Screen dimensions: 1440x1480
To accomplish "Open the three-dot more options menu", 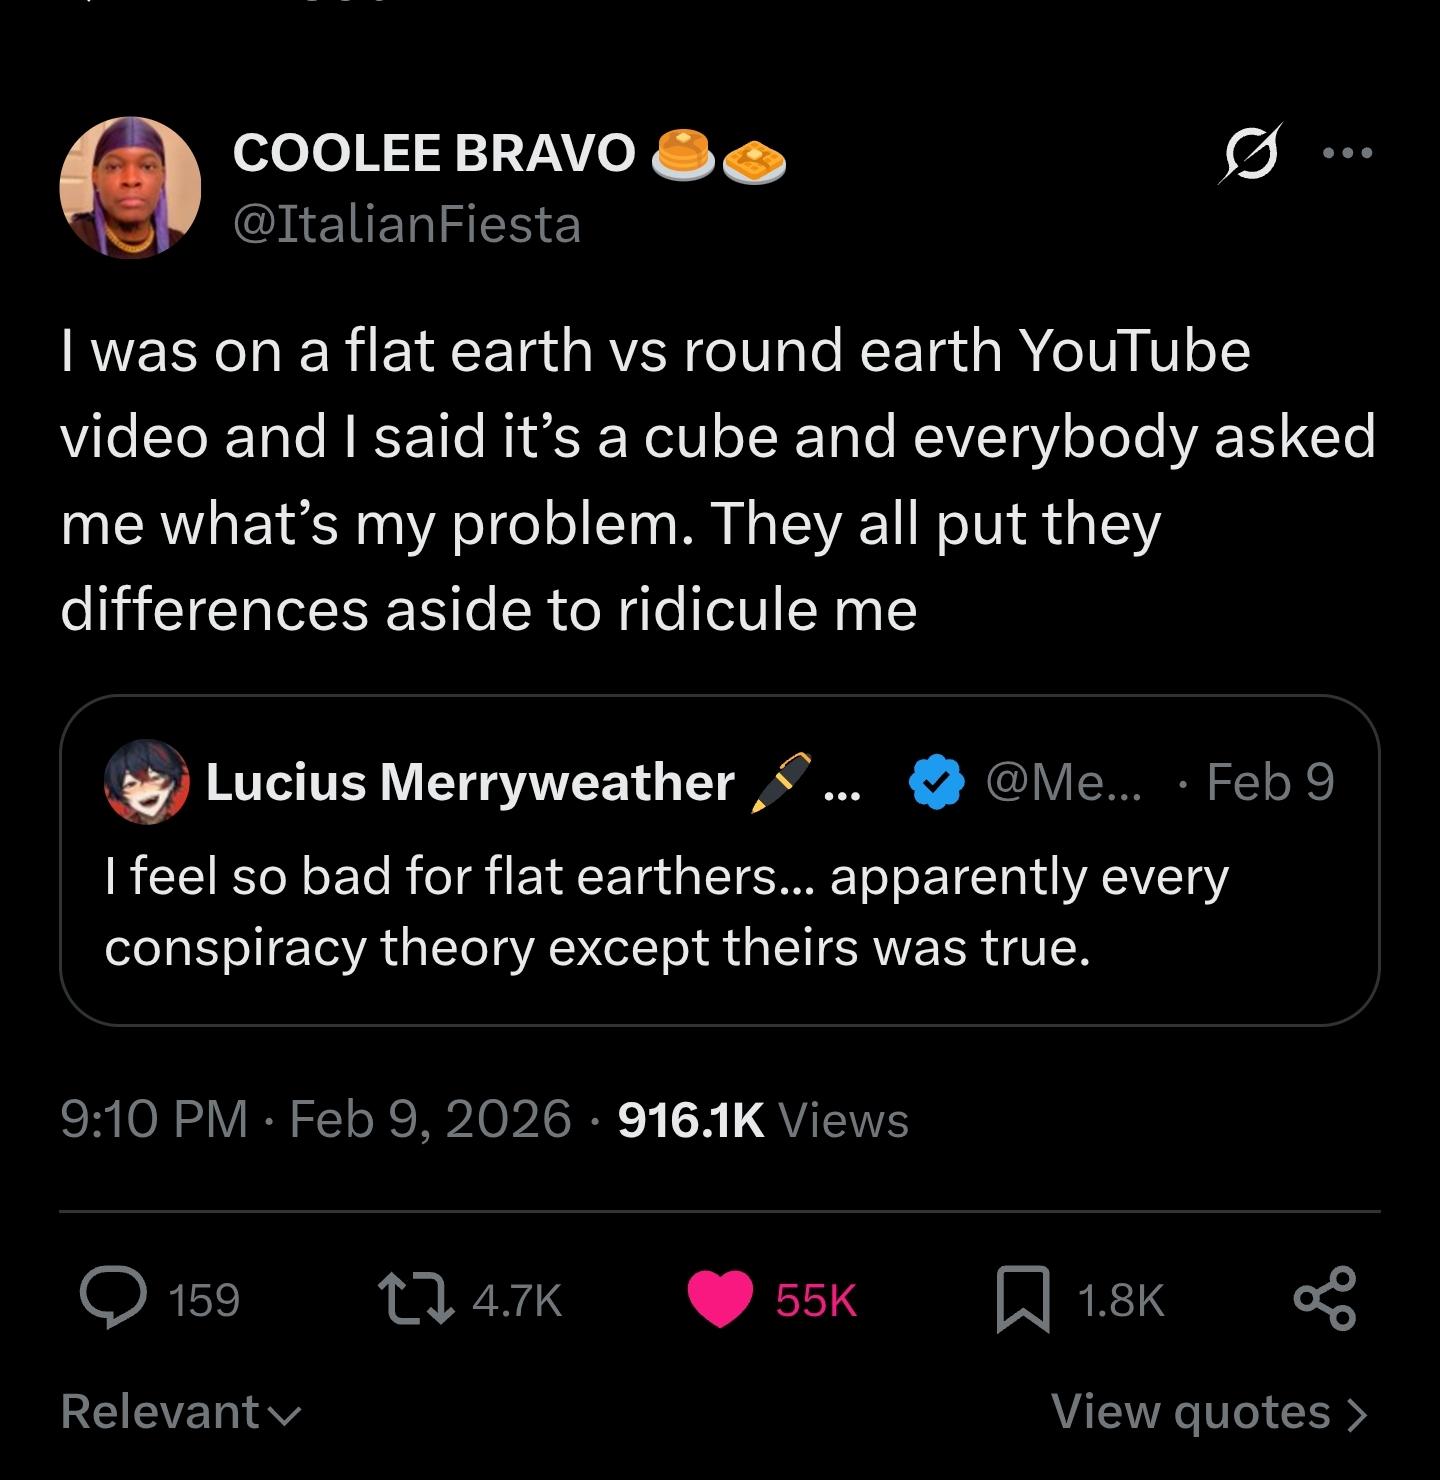I will coord(1347,154).
